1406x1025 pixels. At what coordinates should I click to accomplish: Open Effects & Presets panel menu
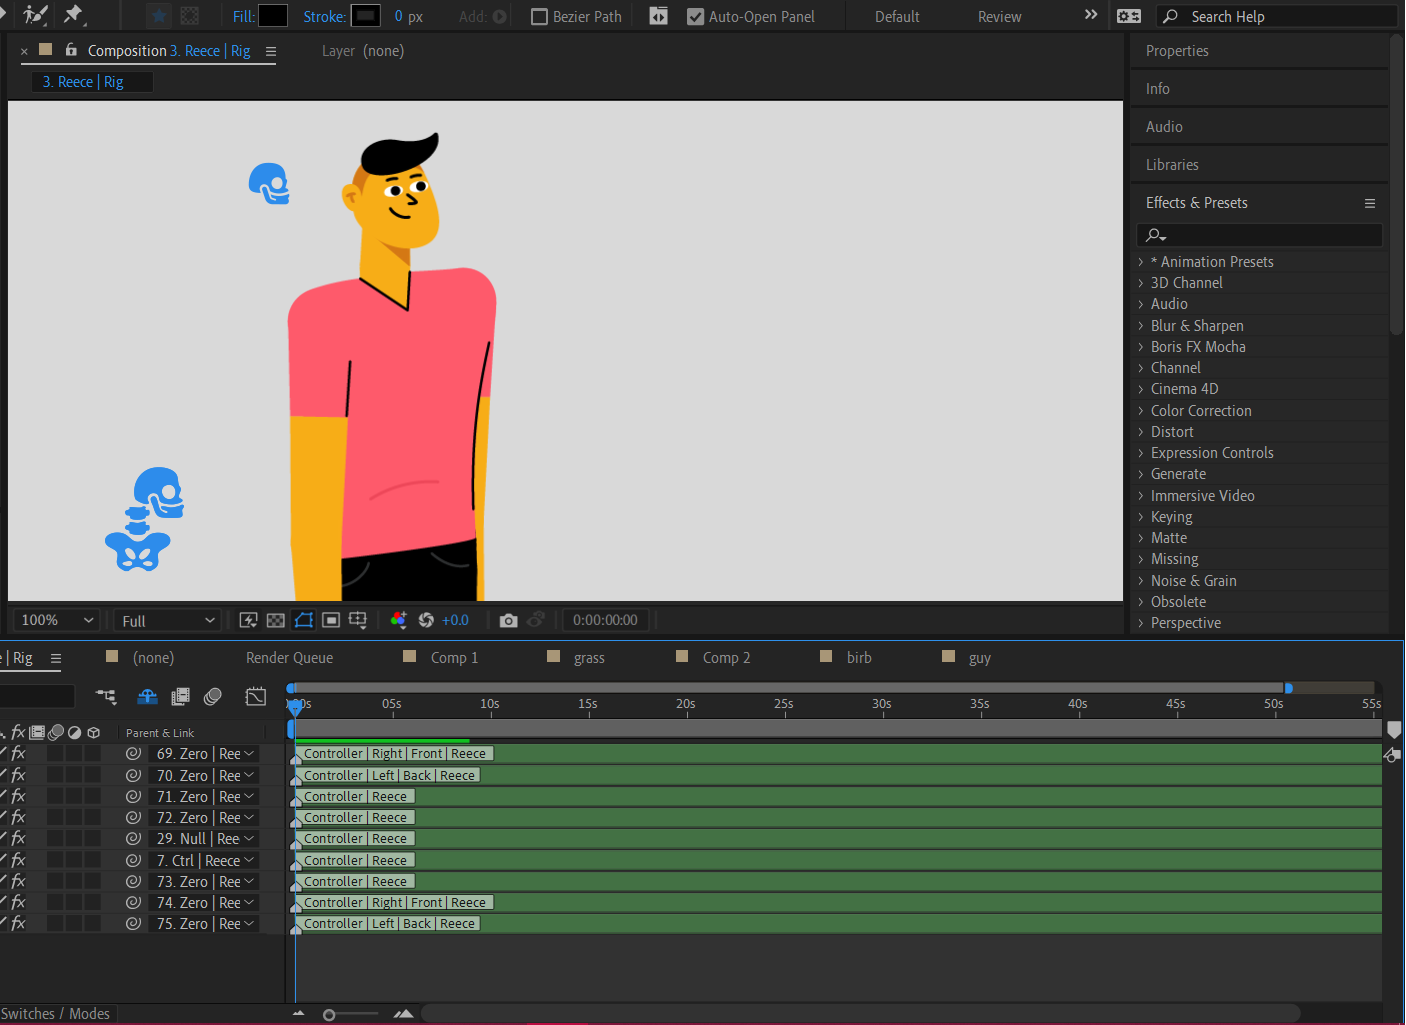(x=1370, y=203)
